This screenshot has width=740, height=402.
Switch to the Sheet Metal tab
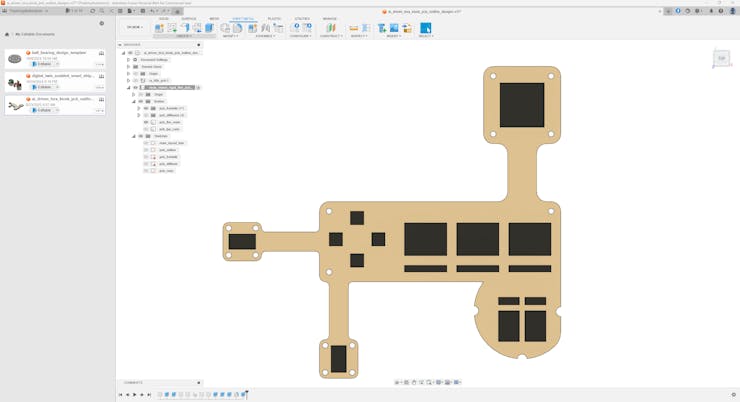[x=242, y=19]
